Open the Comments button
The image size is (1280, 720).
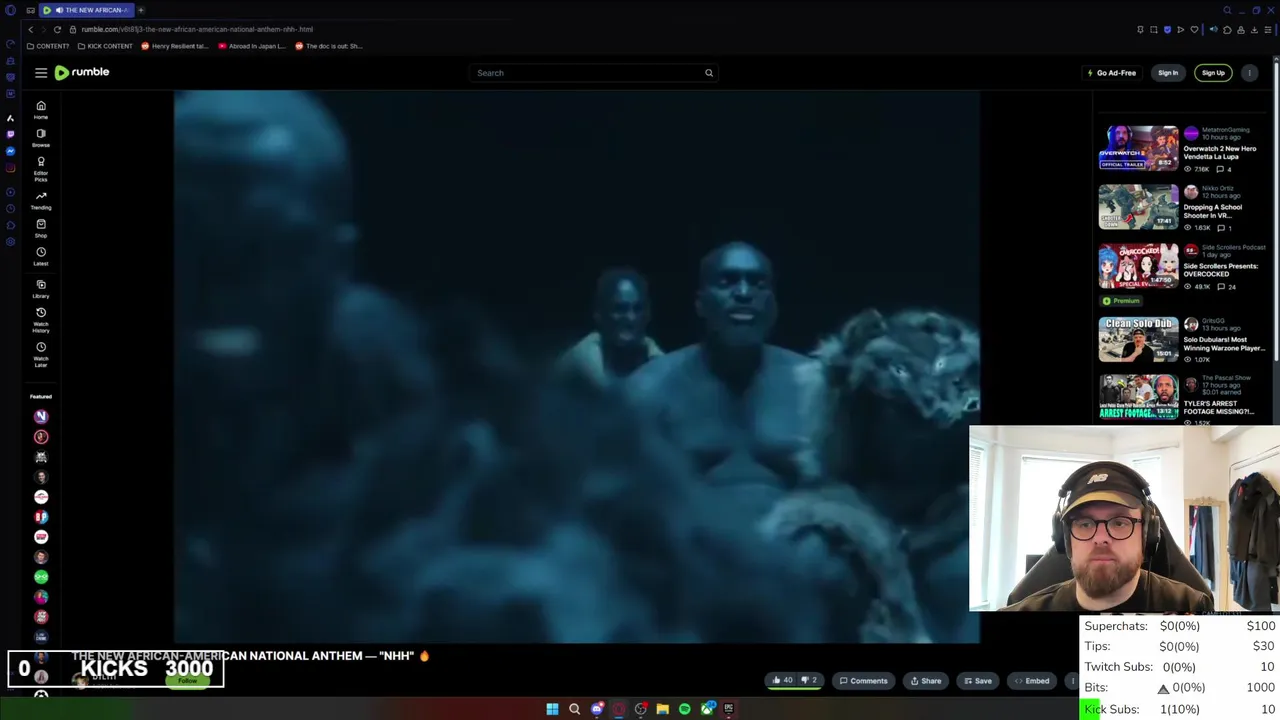tap(863, 681)
